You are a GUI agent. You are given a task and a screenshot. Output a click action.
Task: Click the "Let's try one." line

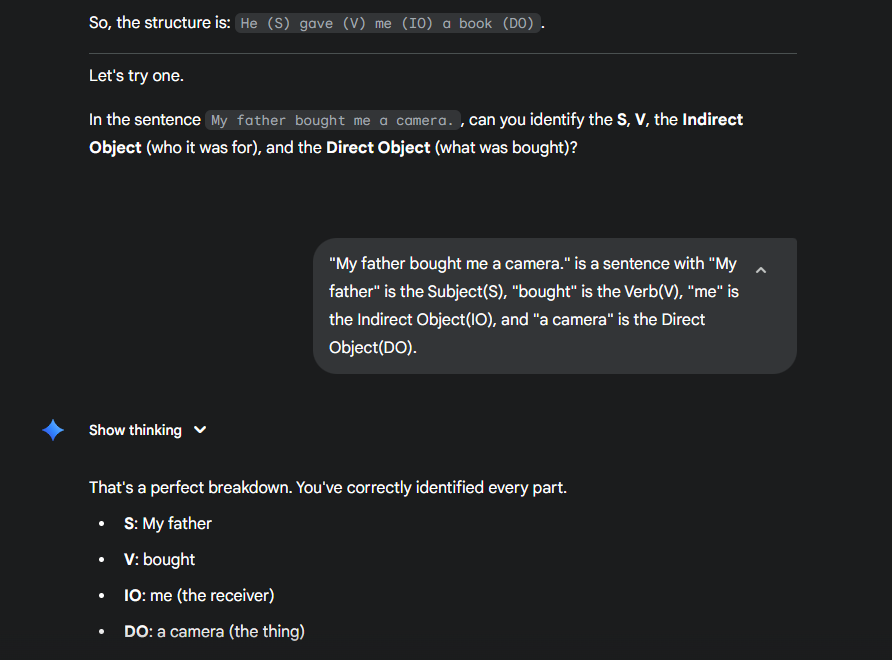pyautogui.click(x=136, y=76)
